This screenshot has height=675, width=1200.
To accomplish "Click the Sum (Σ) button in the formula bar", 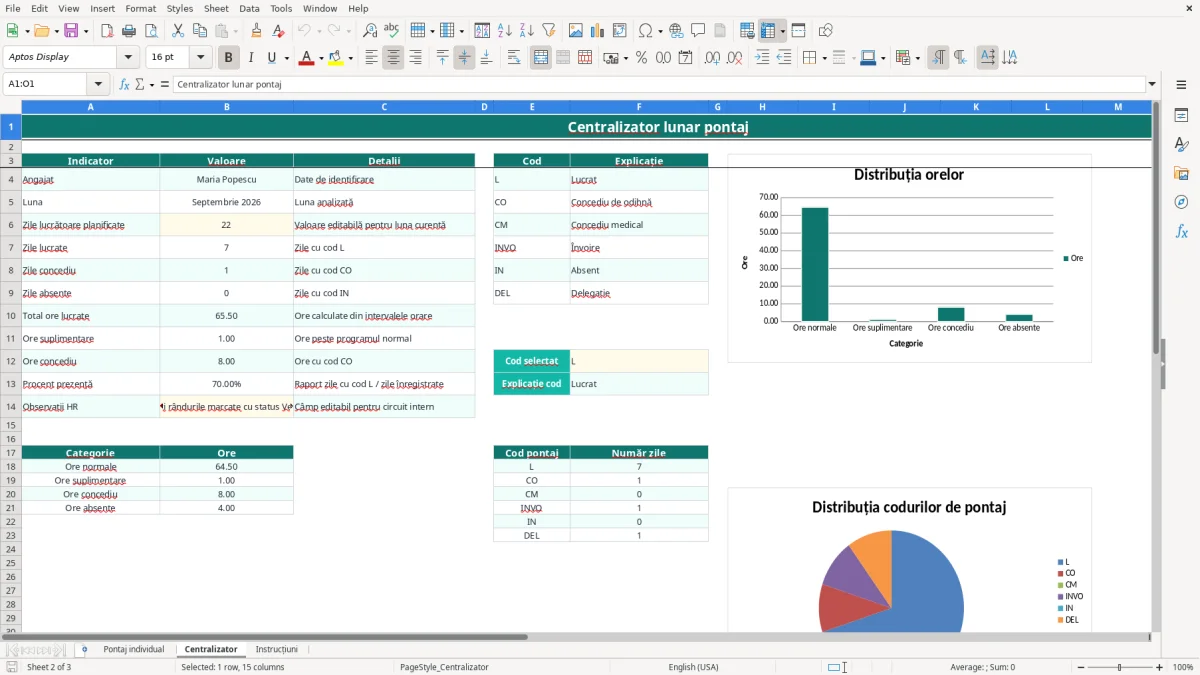I will coord(140,84).
